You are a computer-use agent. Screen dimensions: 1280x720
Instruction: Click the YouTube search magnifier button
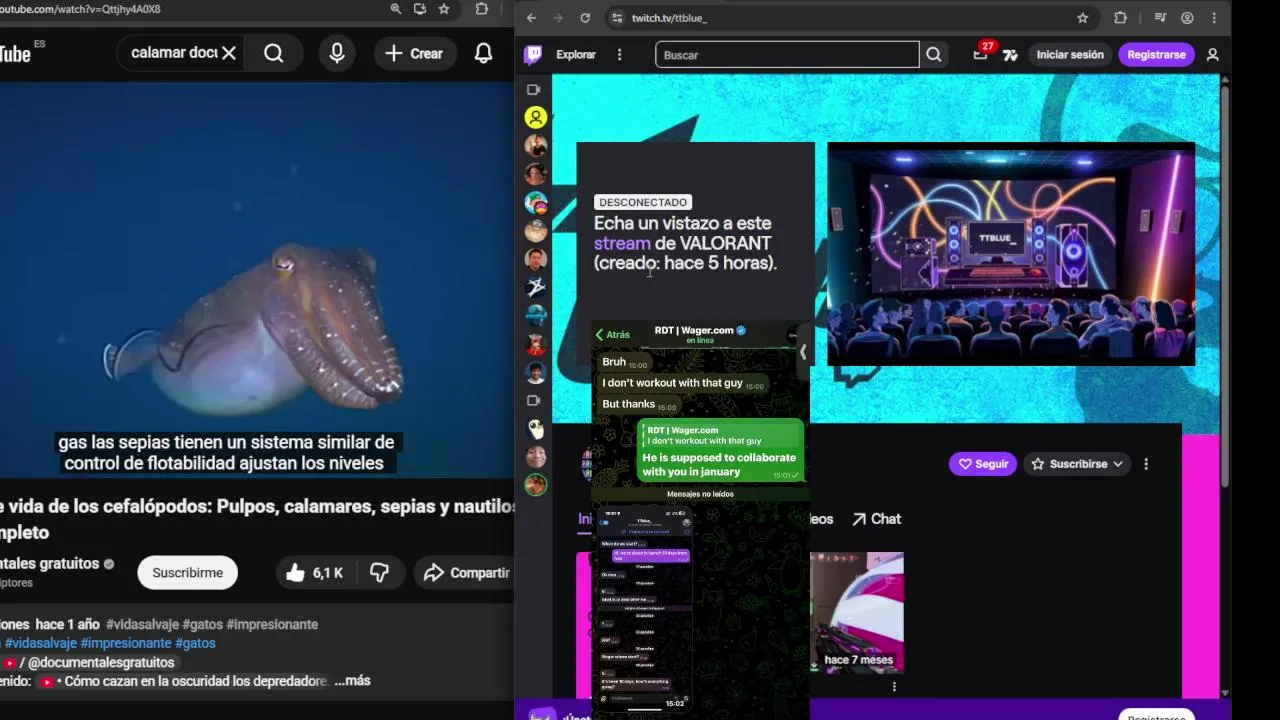[x=273, y=53]
